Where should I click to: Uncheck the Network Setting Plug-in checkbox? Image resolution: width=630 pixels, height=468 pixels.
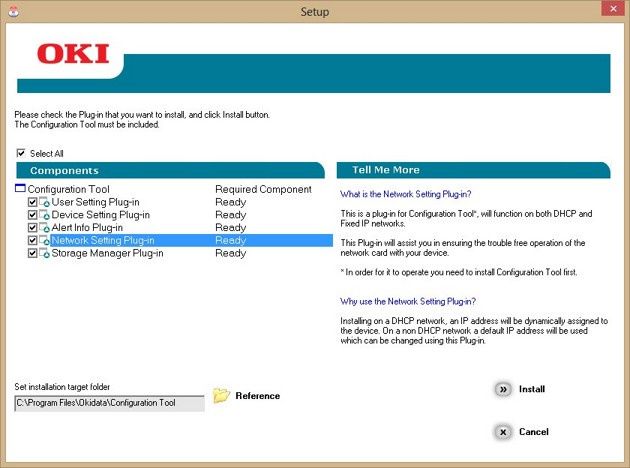33,241
